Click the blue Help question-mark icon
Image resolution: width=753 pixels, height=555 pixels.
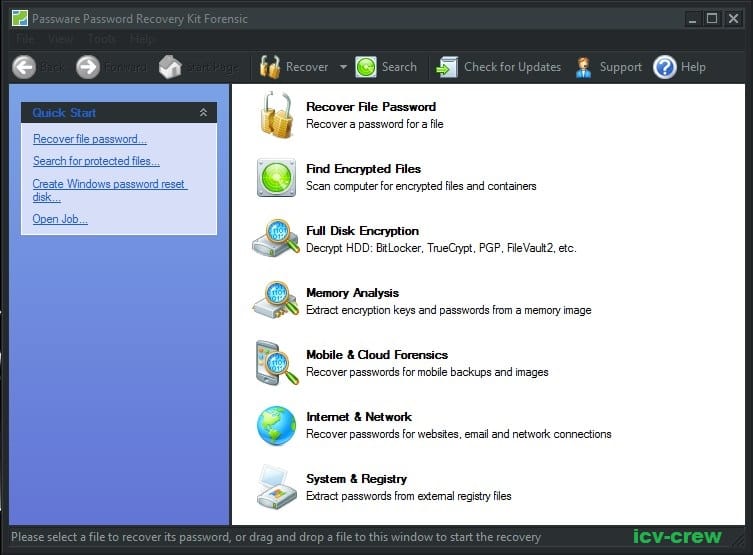665,67
